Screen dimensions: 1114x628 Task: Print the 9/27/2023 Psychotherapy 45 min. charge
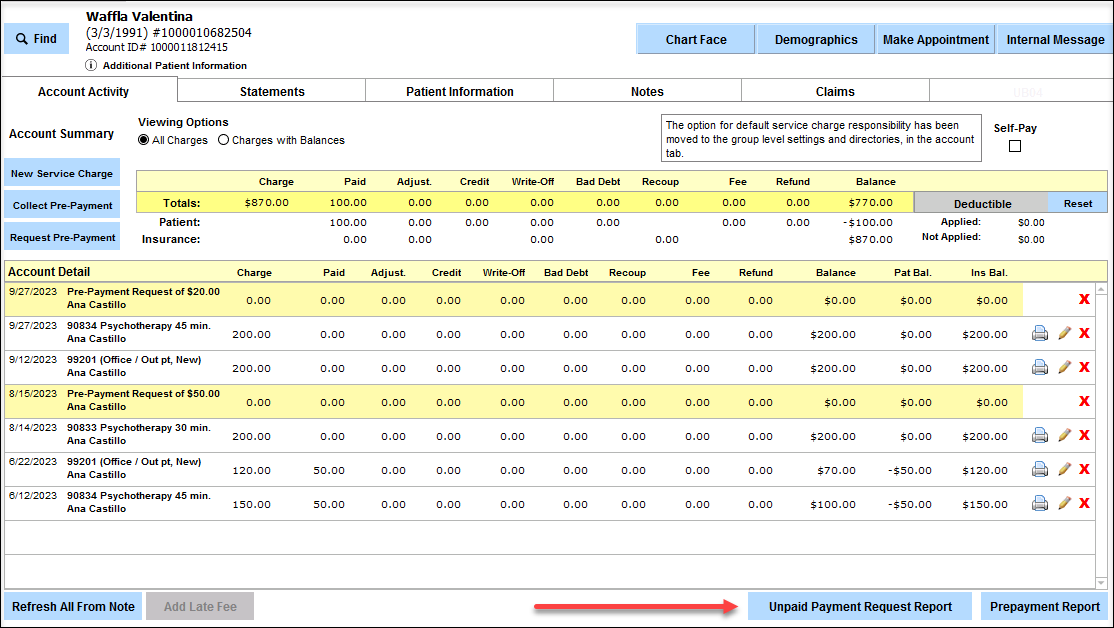pos(1040,334)
